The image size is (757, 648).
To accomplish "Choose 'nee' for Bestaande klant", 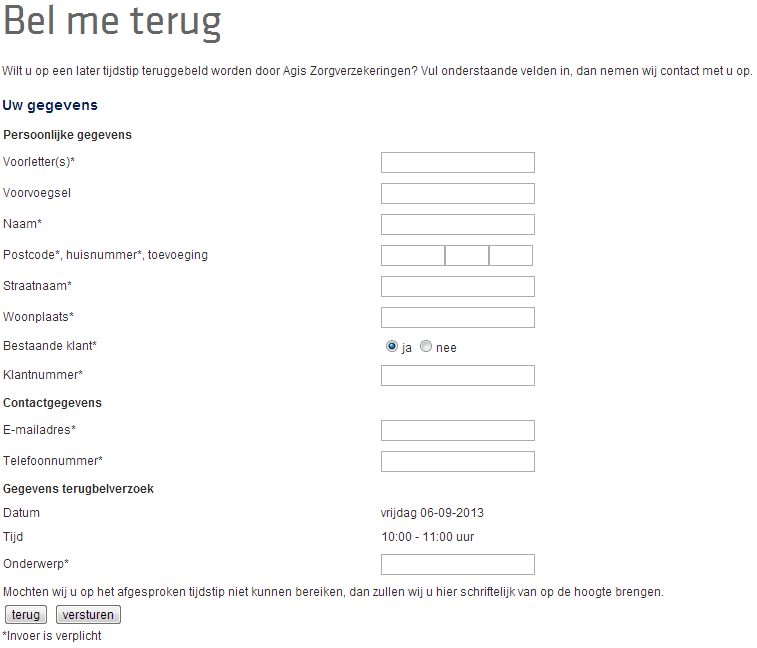I will tap(426, 347).
